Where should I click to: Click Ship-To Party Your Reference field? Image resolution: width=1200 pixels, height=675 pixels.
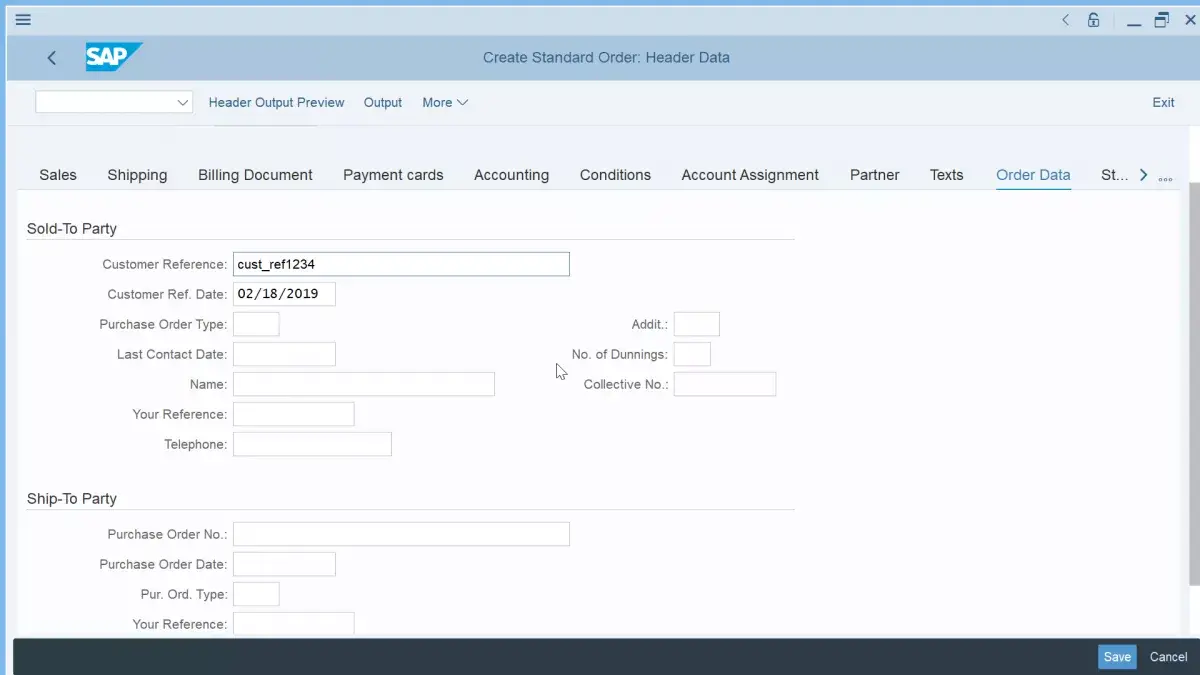pos(293,623)
